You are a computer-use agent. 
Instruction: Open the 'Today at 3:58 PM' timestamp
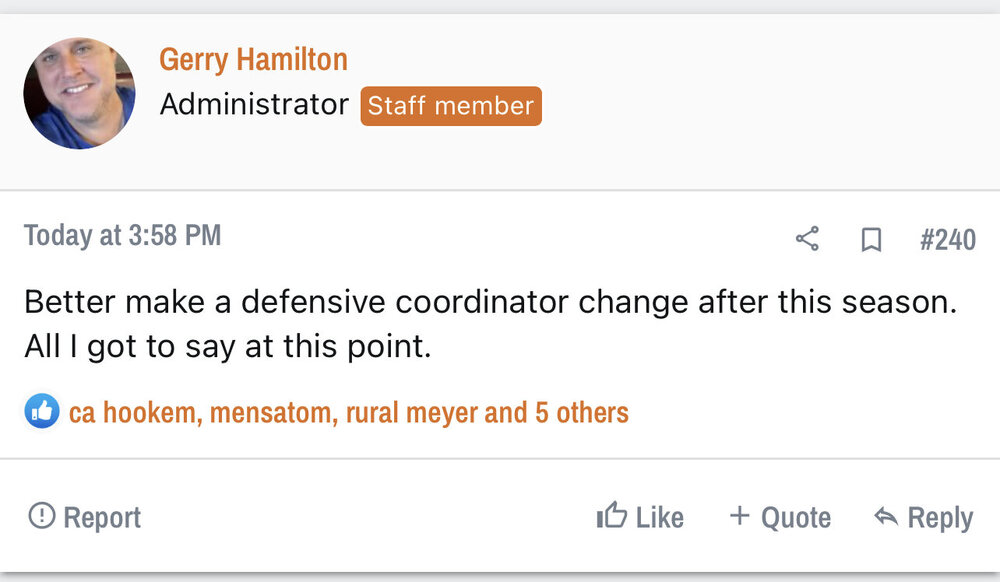pos(122,236)
